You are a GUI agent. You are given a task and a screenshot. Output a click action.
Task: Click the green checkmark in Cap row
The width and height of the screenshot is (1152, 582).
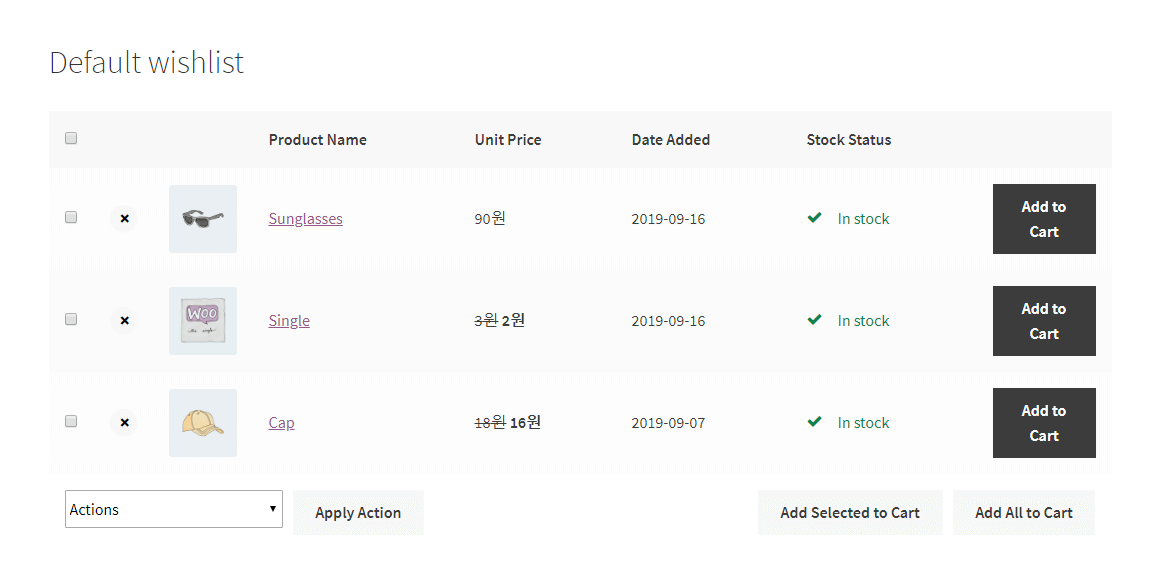(814, 422)
